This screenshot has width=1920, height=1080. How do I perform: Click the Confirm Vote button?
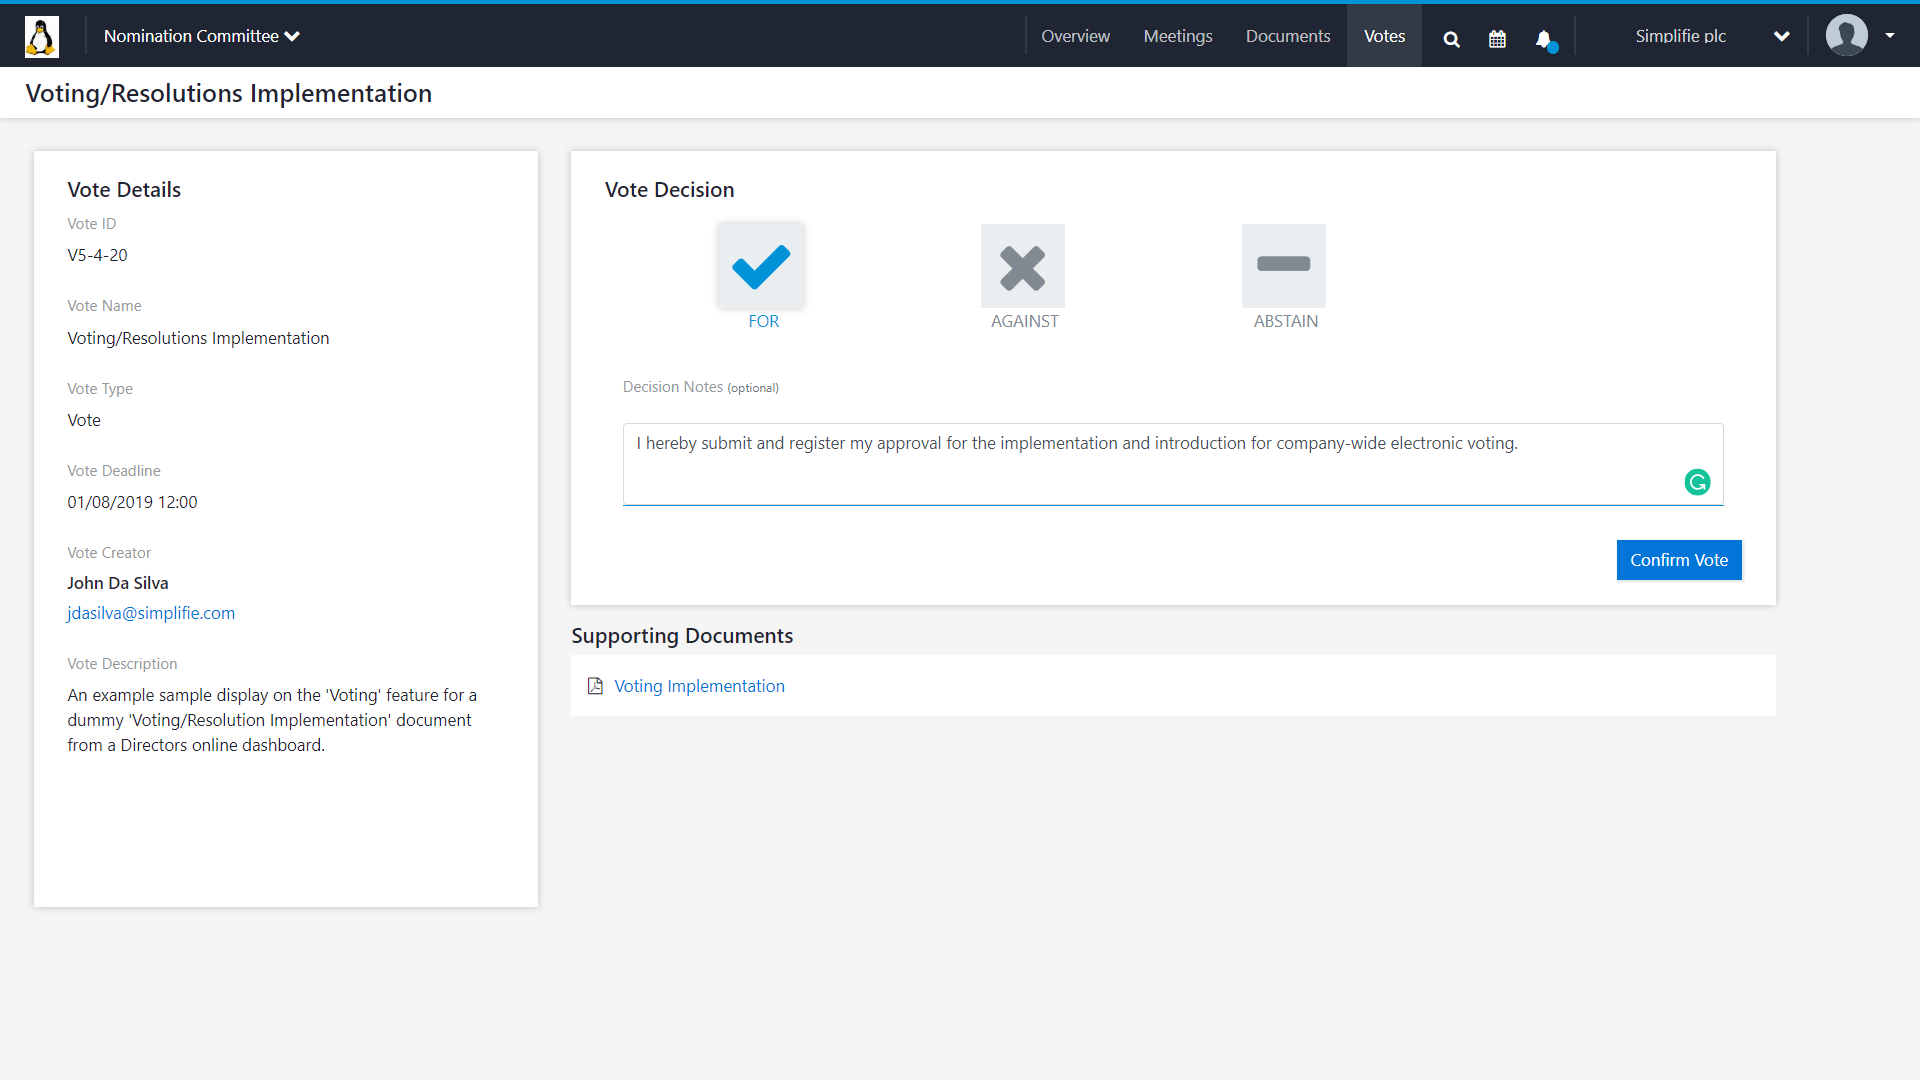point(1679,560)
